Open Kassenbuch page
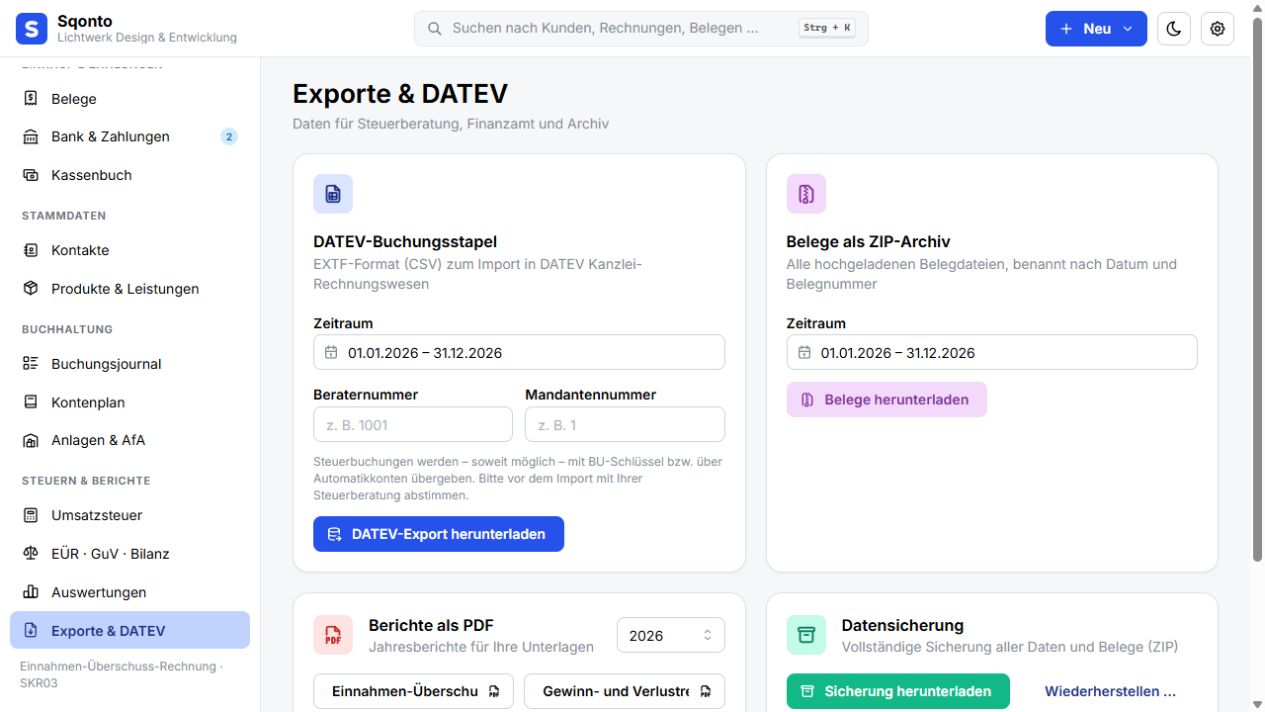Viewport: 1265px width, 712px height. coord(130,175)
